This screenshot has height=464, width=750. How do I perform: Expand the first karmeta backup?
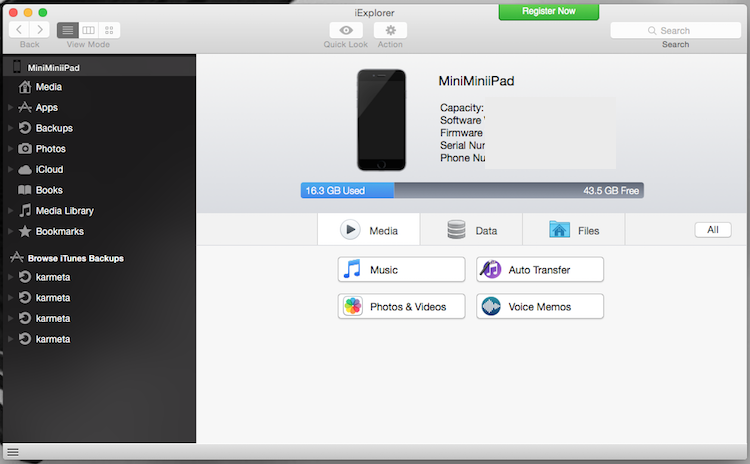[10, 277]
